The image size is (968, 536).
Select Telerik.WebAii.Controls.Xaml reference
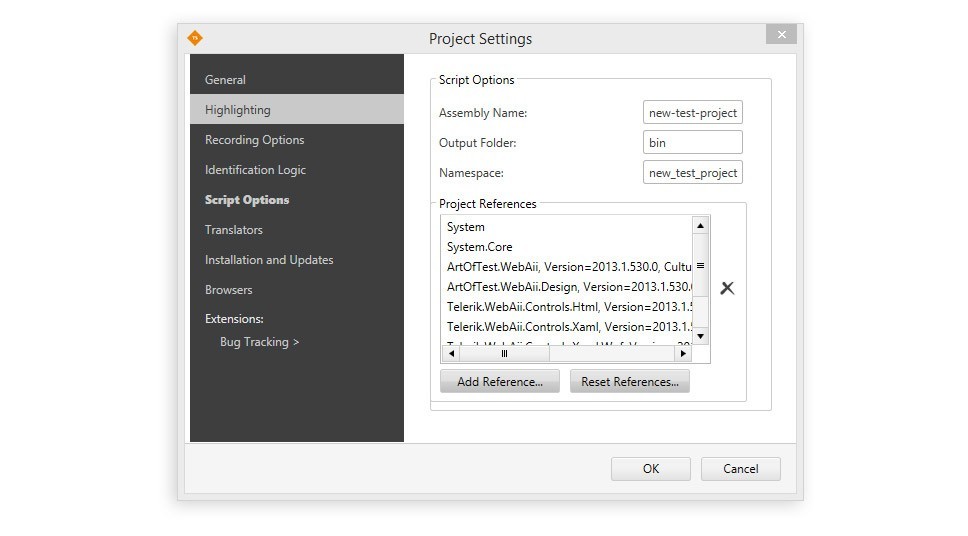[567, 327]
